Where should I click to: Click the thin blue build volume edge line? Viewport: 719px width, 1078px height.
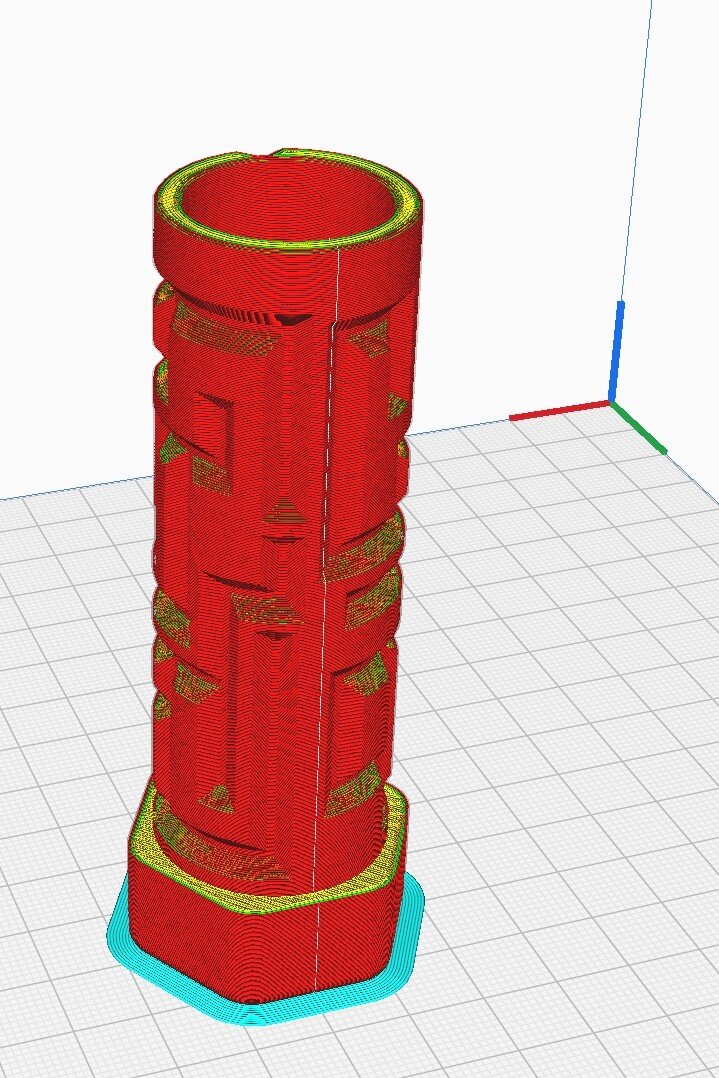(x=640, y=150)
